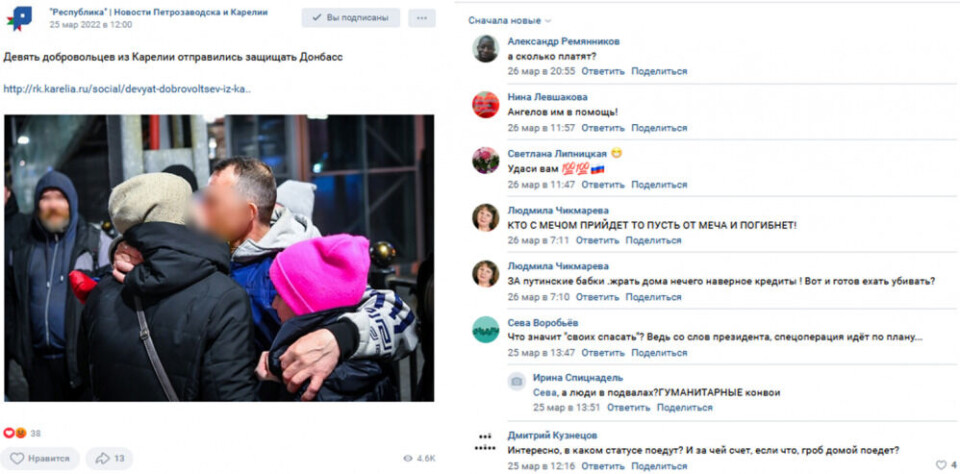Click Ответить under Ирина Спицнадель's reply

pyautogui.click(x=629, y=407)
